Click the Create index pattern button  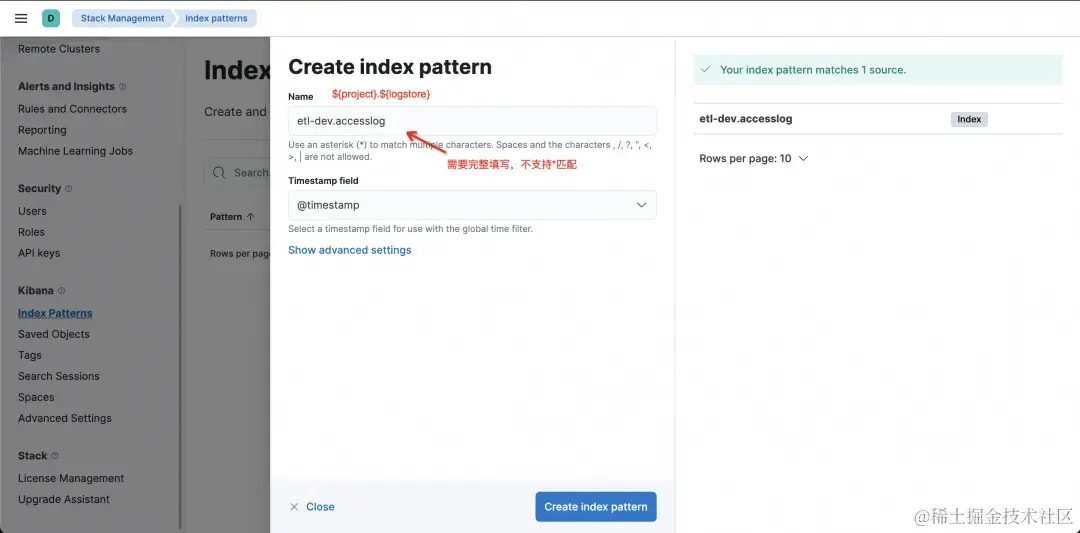click(595, 507)
